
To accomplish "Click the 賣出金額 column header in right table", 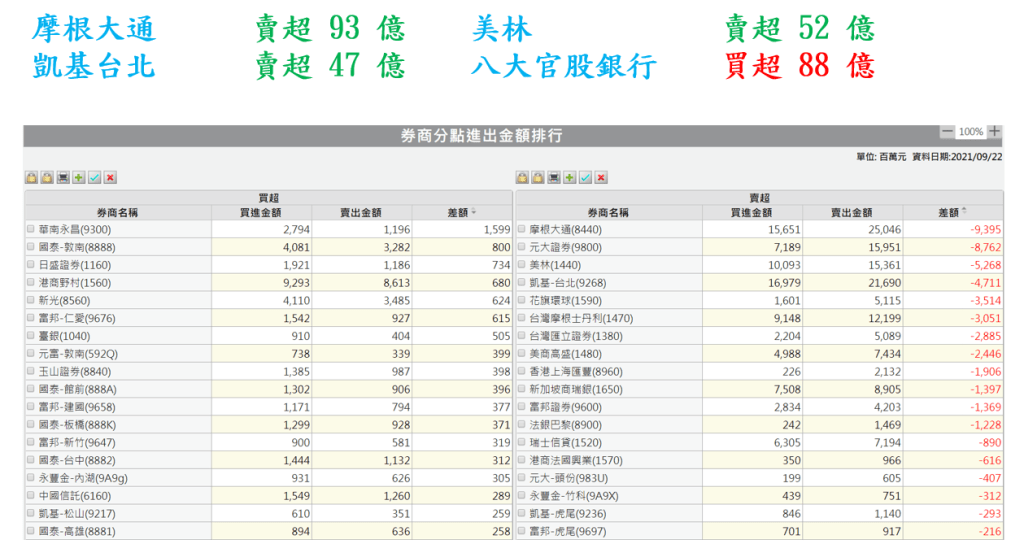I will (852, 212).
